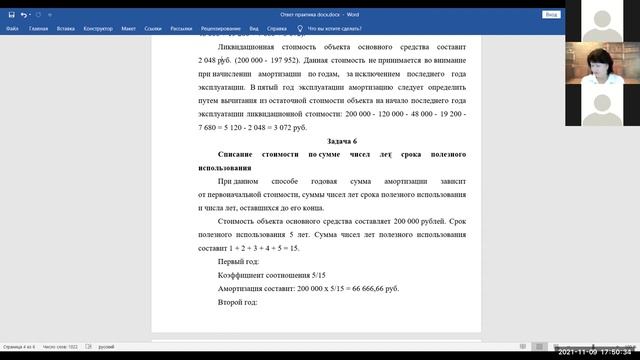The height and width of the screenshot is (360, 640).
Task: Click the document title 'Ответ практика docx.docx - Word'
Action: (320, 15)
